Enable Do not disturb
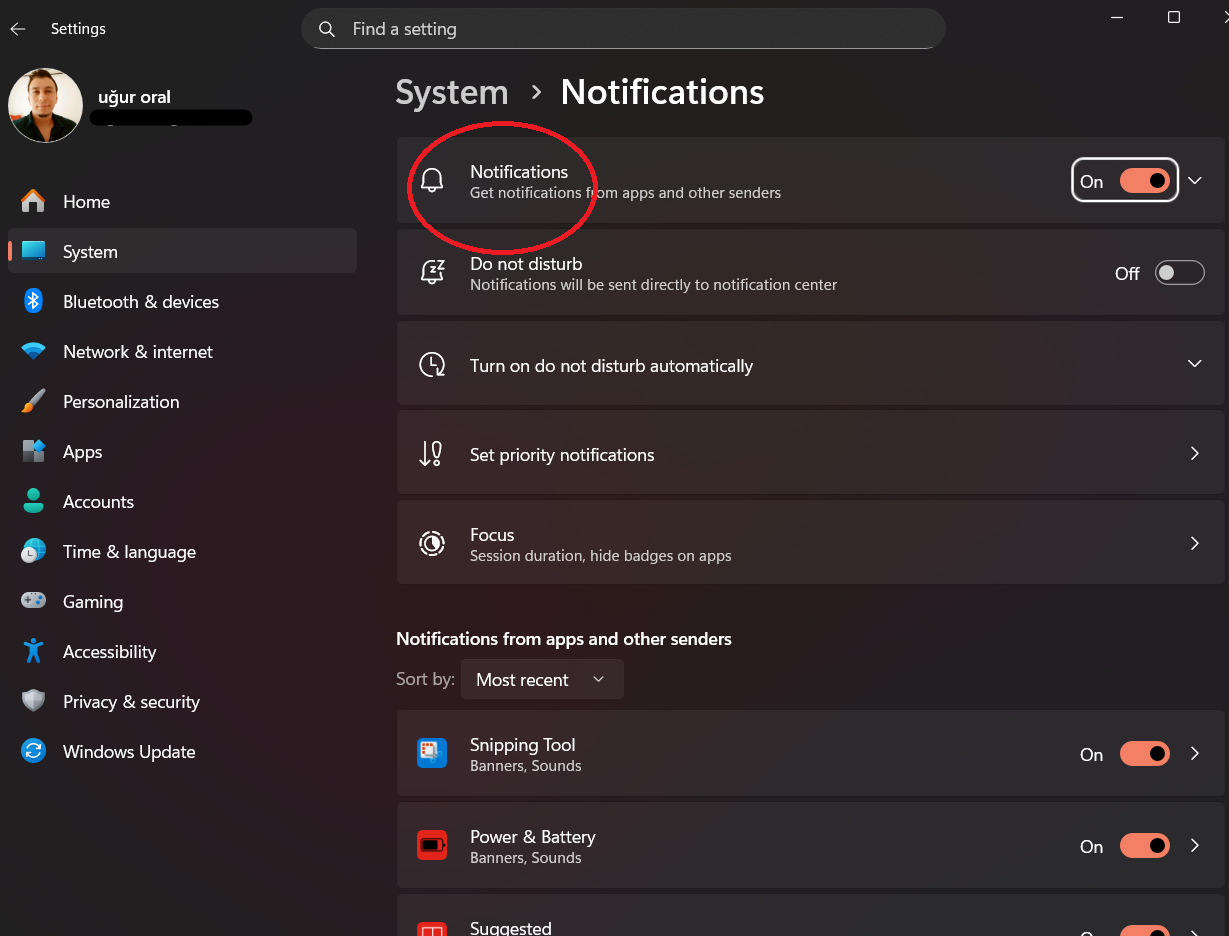The width and height of the screenshot is (1229, 936). [x=1179, y=272]
